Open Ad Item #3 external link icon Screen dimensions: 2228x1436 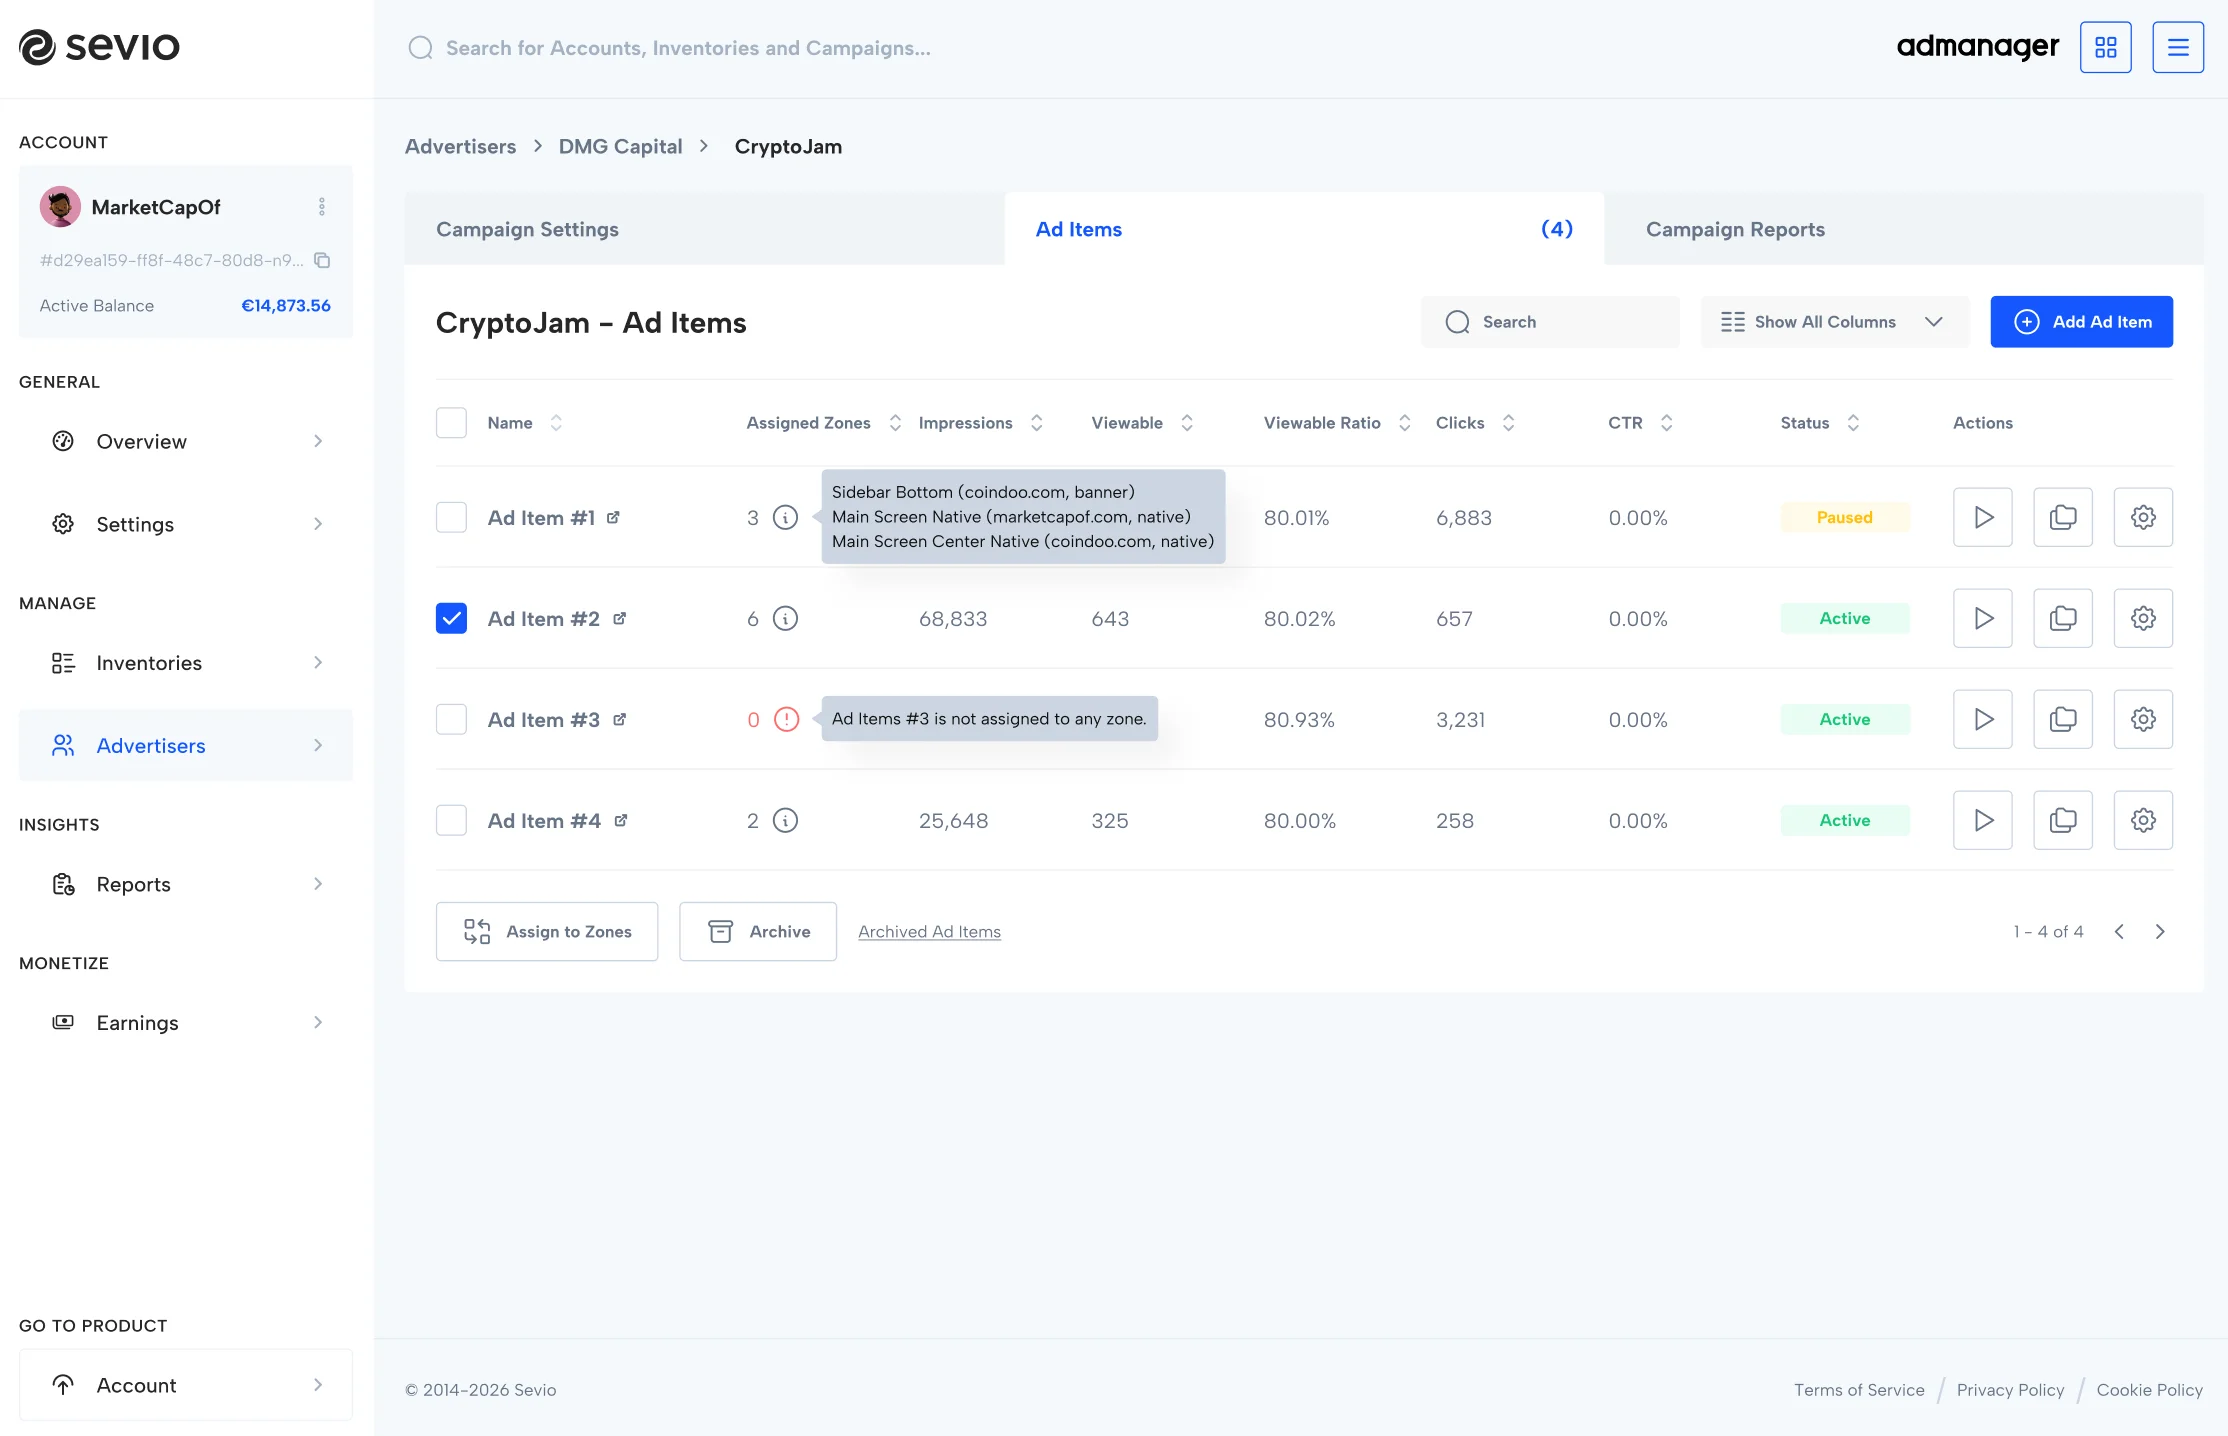pos(619,719)
